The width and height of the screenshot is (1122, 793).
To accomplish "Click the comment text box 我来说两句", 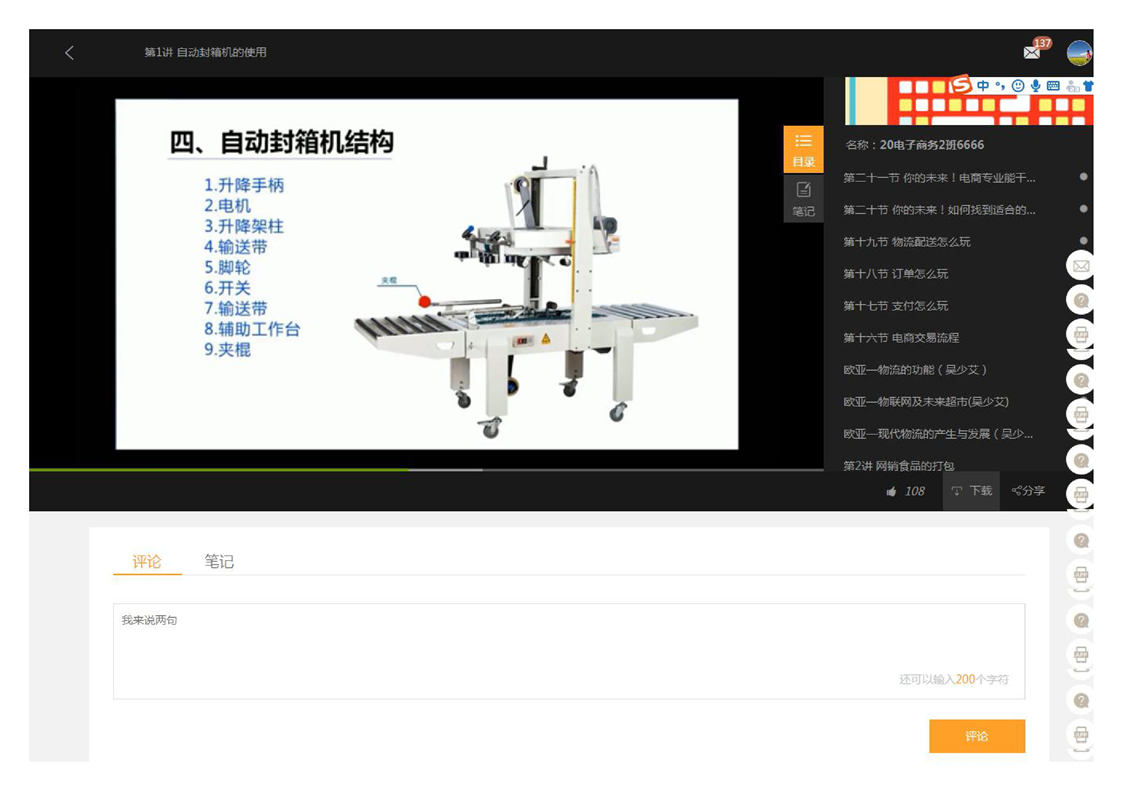I will click(x=568, y=650).
